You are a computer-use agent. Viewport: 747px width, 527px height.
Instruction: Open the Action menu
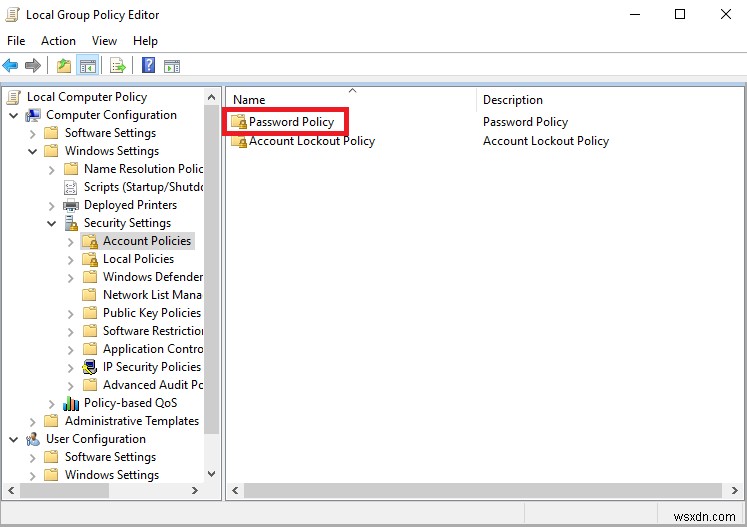(x=58, y=41)
